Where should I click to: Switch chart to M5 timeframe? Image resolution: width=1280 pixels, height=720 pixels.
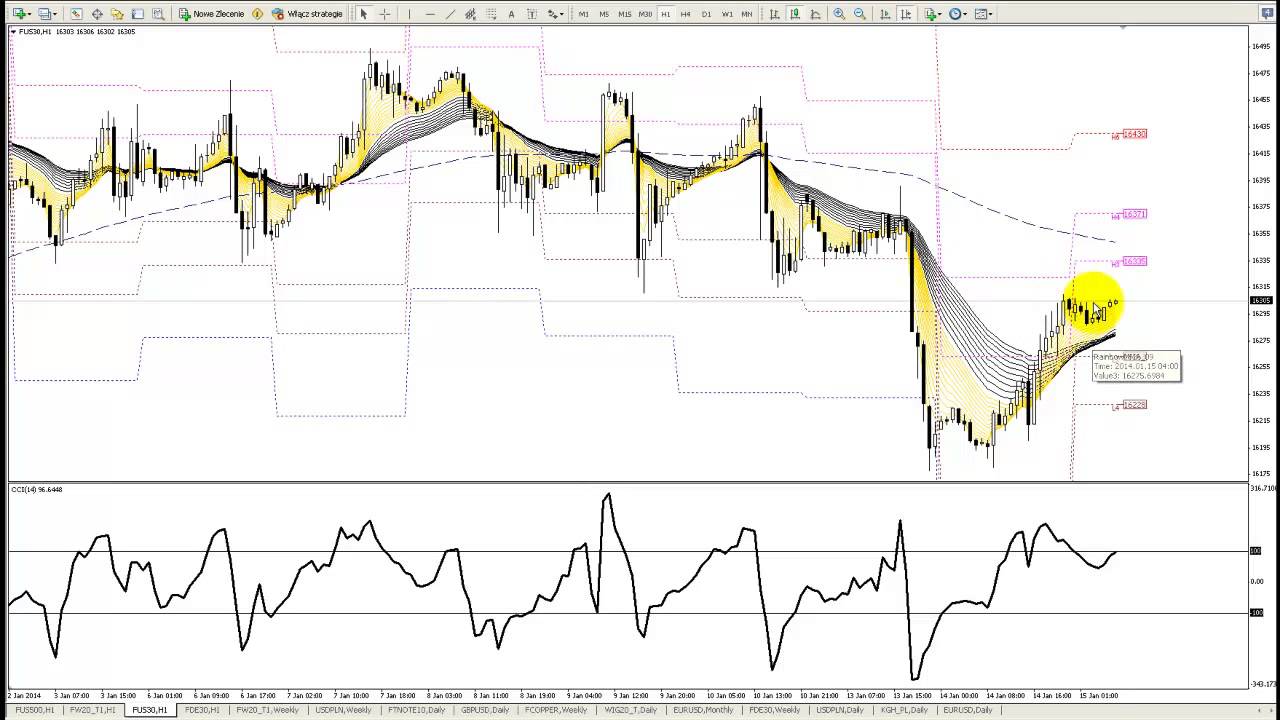pyautogui.click(x=605, y=14)
